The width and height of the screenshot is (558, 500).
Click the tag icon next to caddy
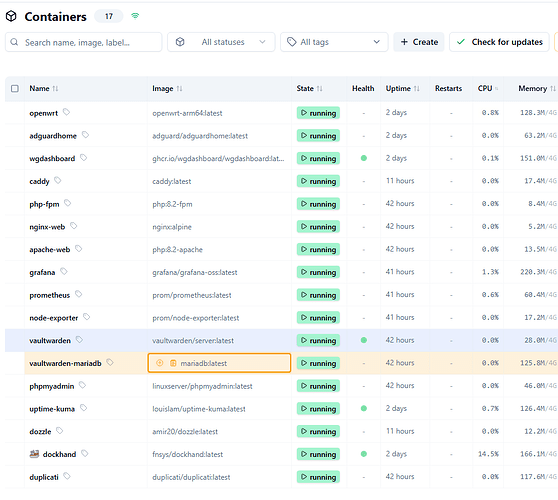(58, 180)
